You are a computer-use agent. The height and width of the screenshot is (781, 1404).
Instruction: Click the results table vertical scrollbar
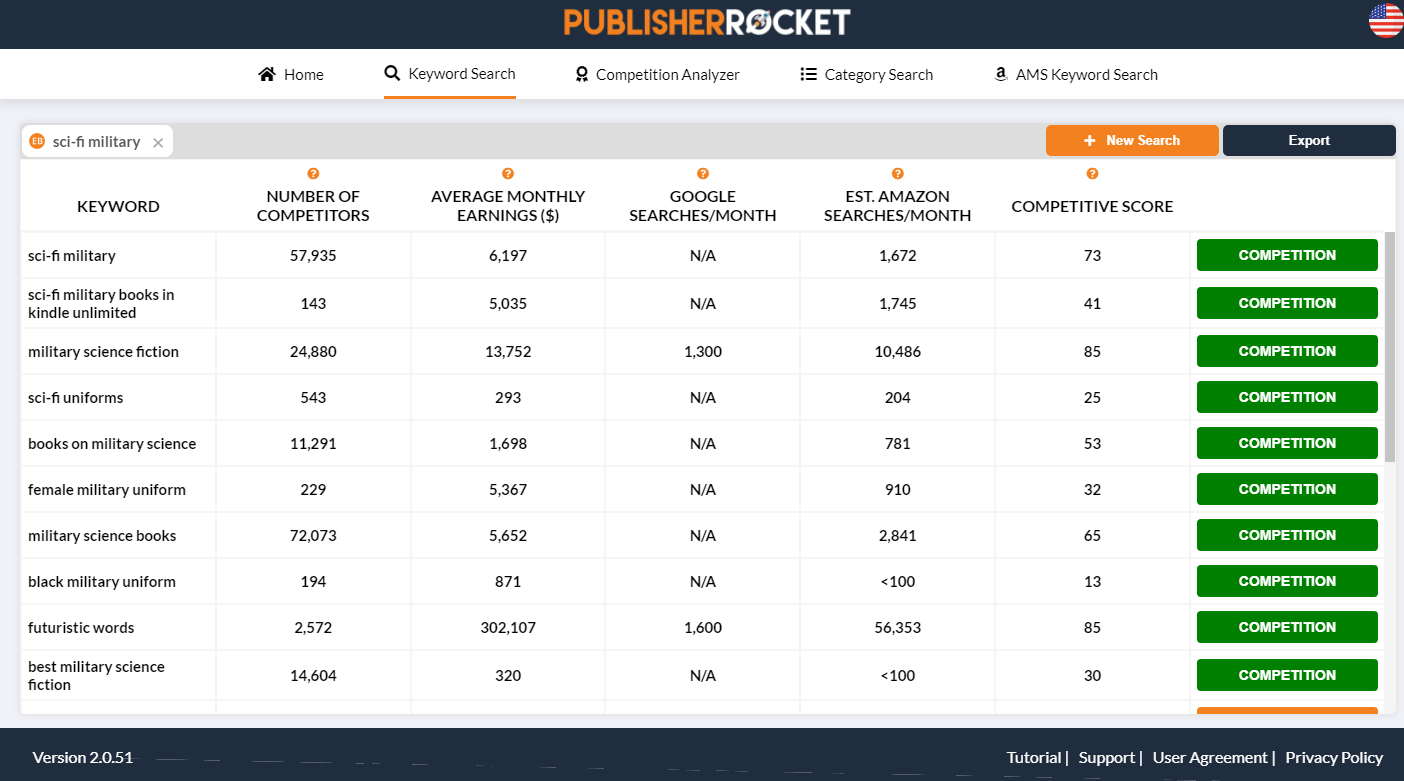(x=1389, y=346)
